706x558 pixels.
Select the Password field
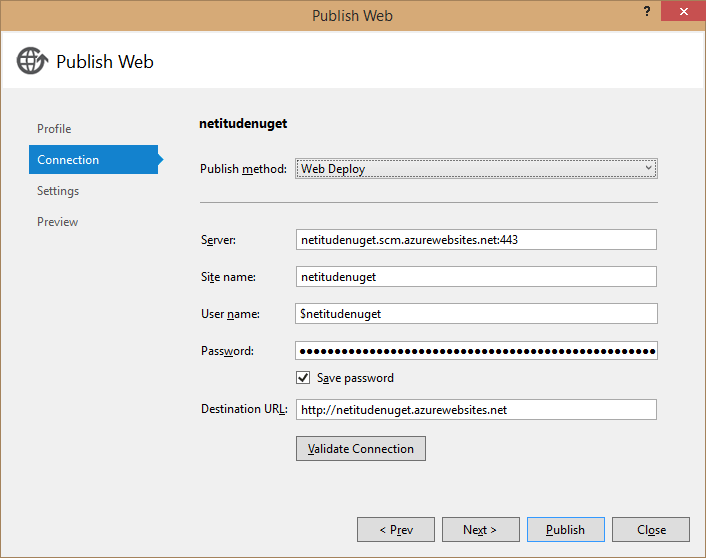point(476,350)
